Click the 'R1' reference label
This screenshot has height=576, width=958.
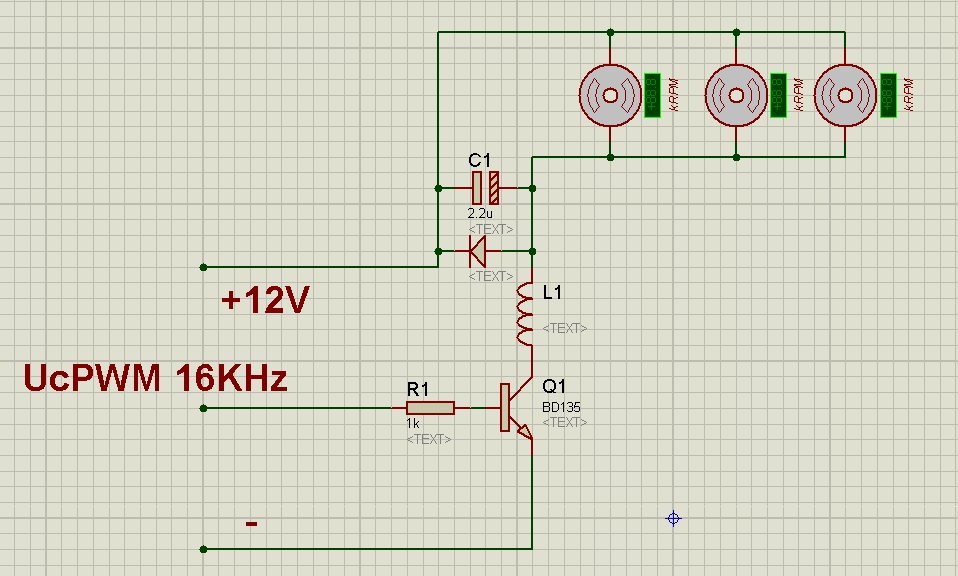[x=418, y=389]
